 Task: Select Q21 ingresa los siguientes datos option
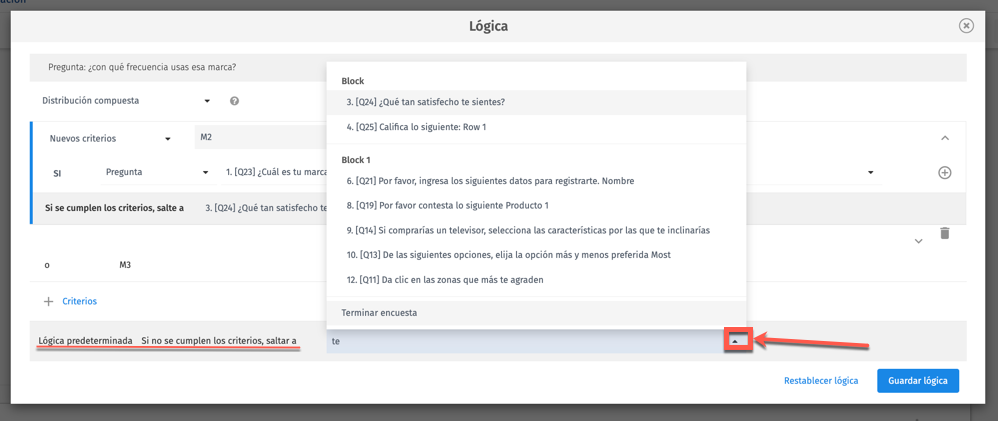click(536, 181)
